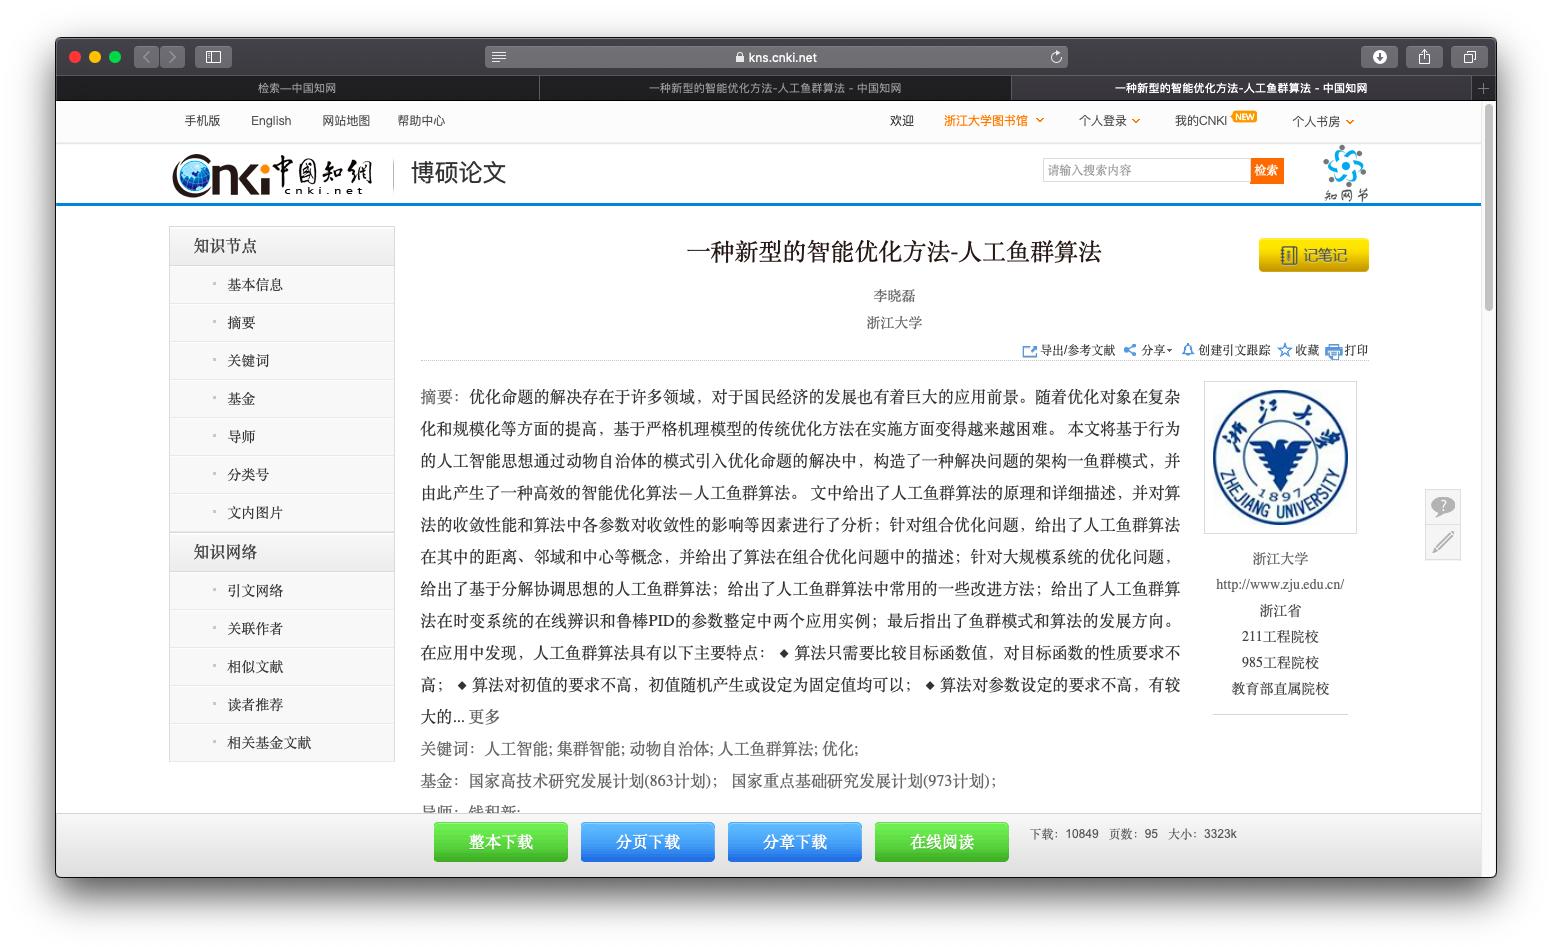Click the green 整本下载 download button
Viewport: 1552px width, 951px height.
coord(500,841)
